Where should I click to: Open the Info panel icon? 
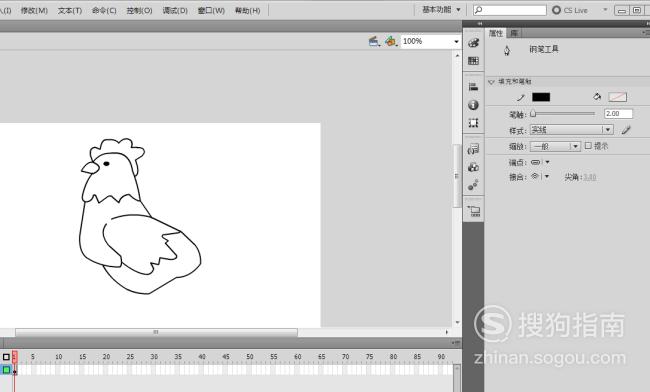pos(473,105)
